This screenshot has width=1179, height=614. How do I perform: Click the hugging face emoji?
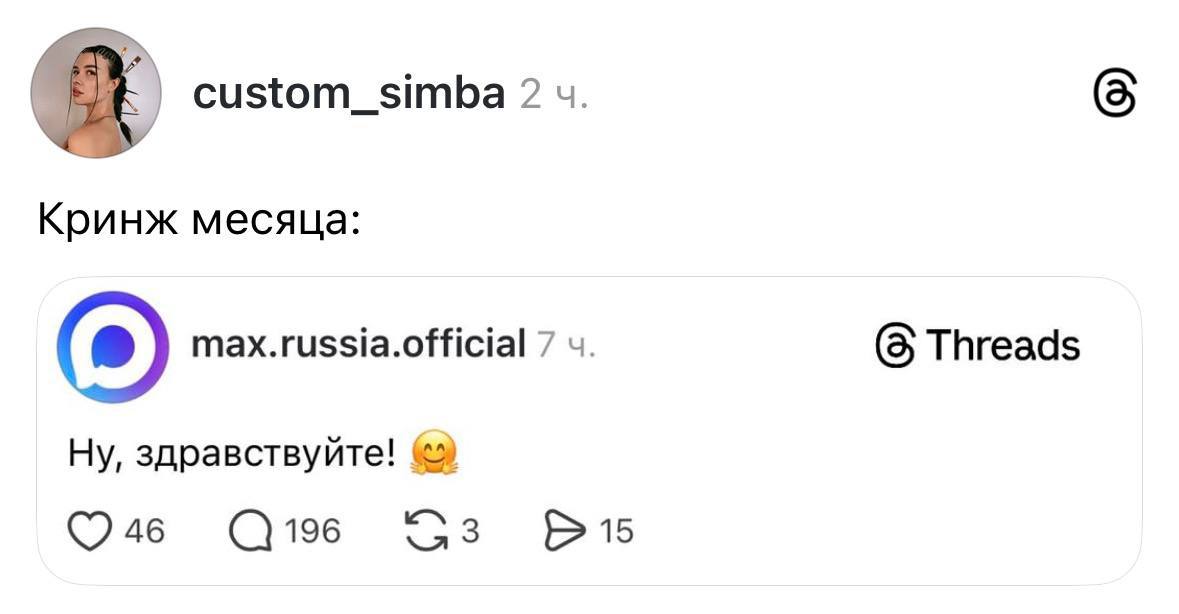pyautogui.click(x=433, y=456)
